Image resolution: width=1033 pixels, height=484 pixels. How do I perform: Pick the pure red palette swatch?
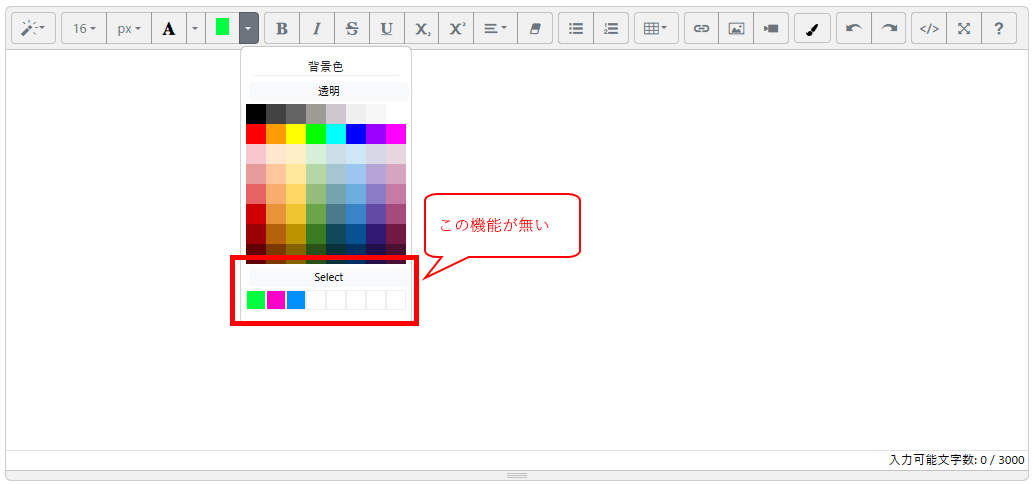click(256, 134)
